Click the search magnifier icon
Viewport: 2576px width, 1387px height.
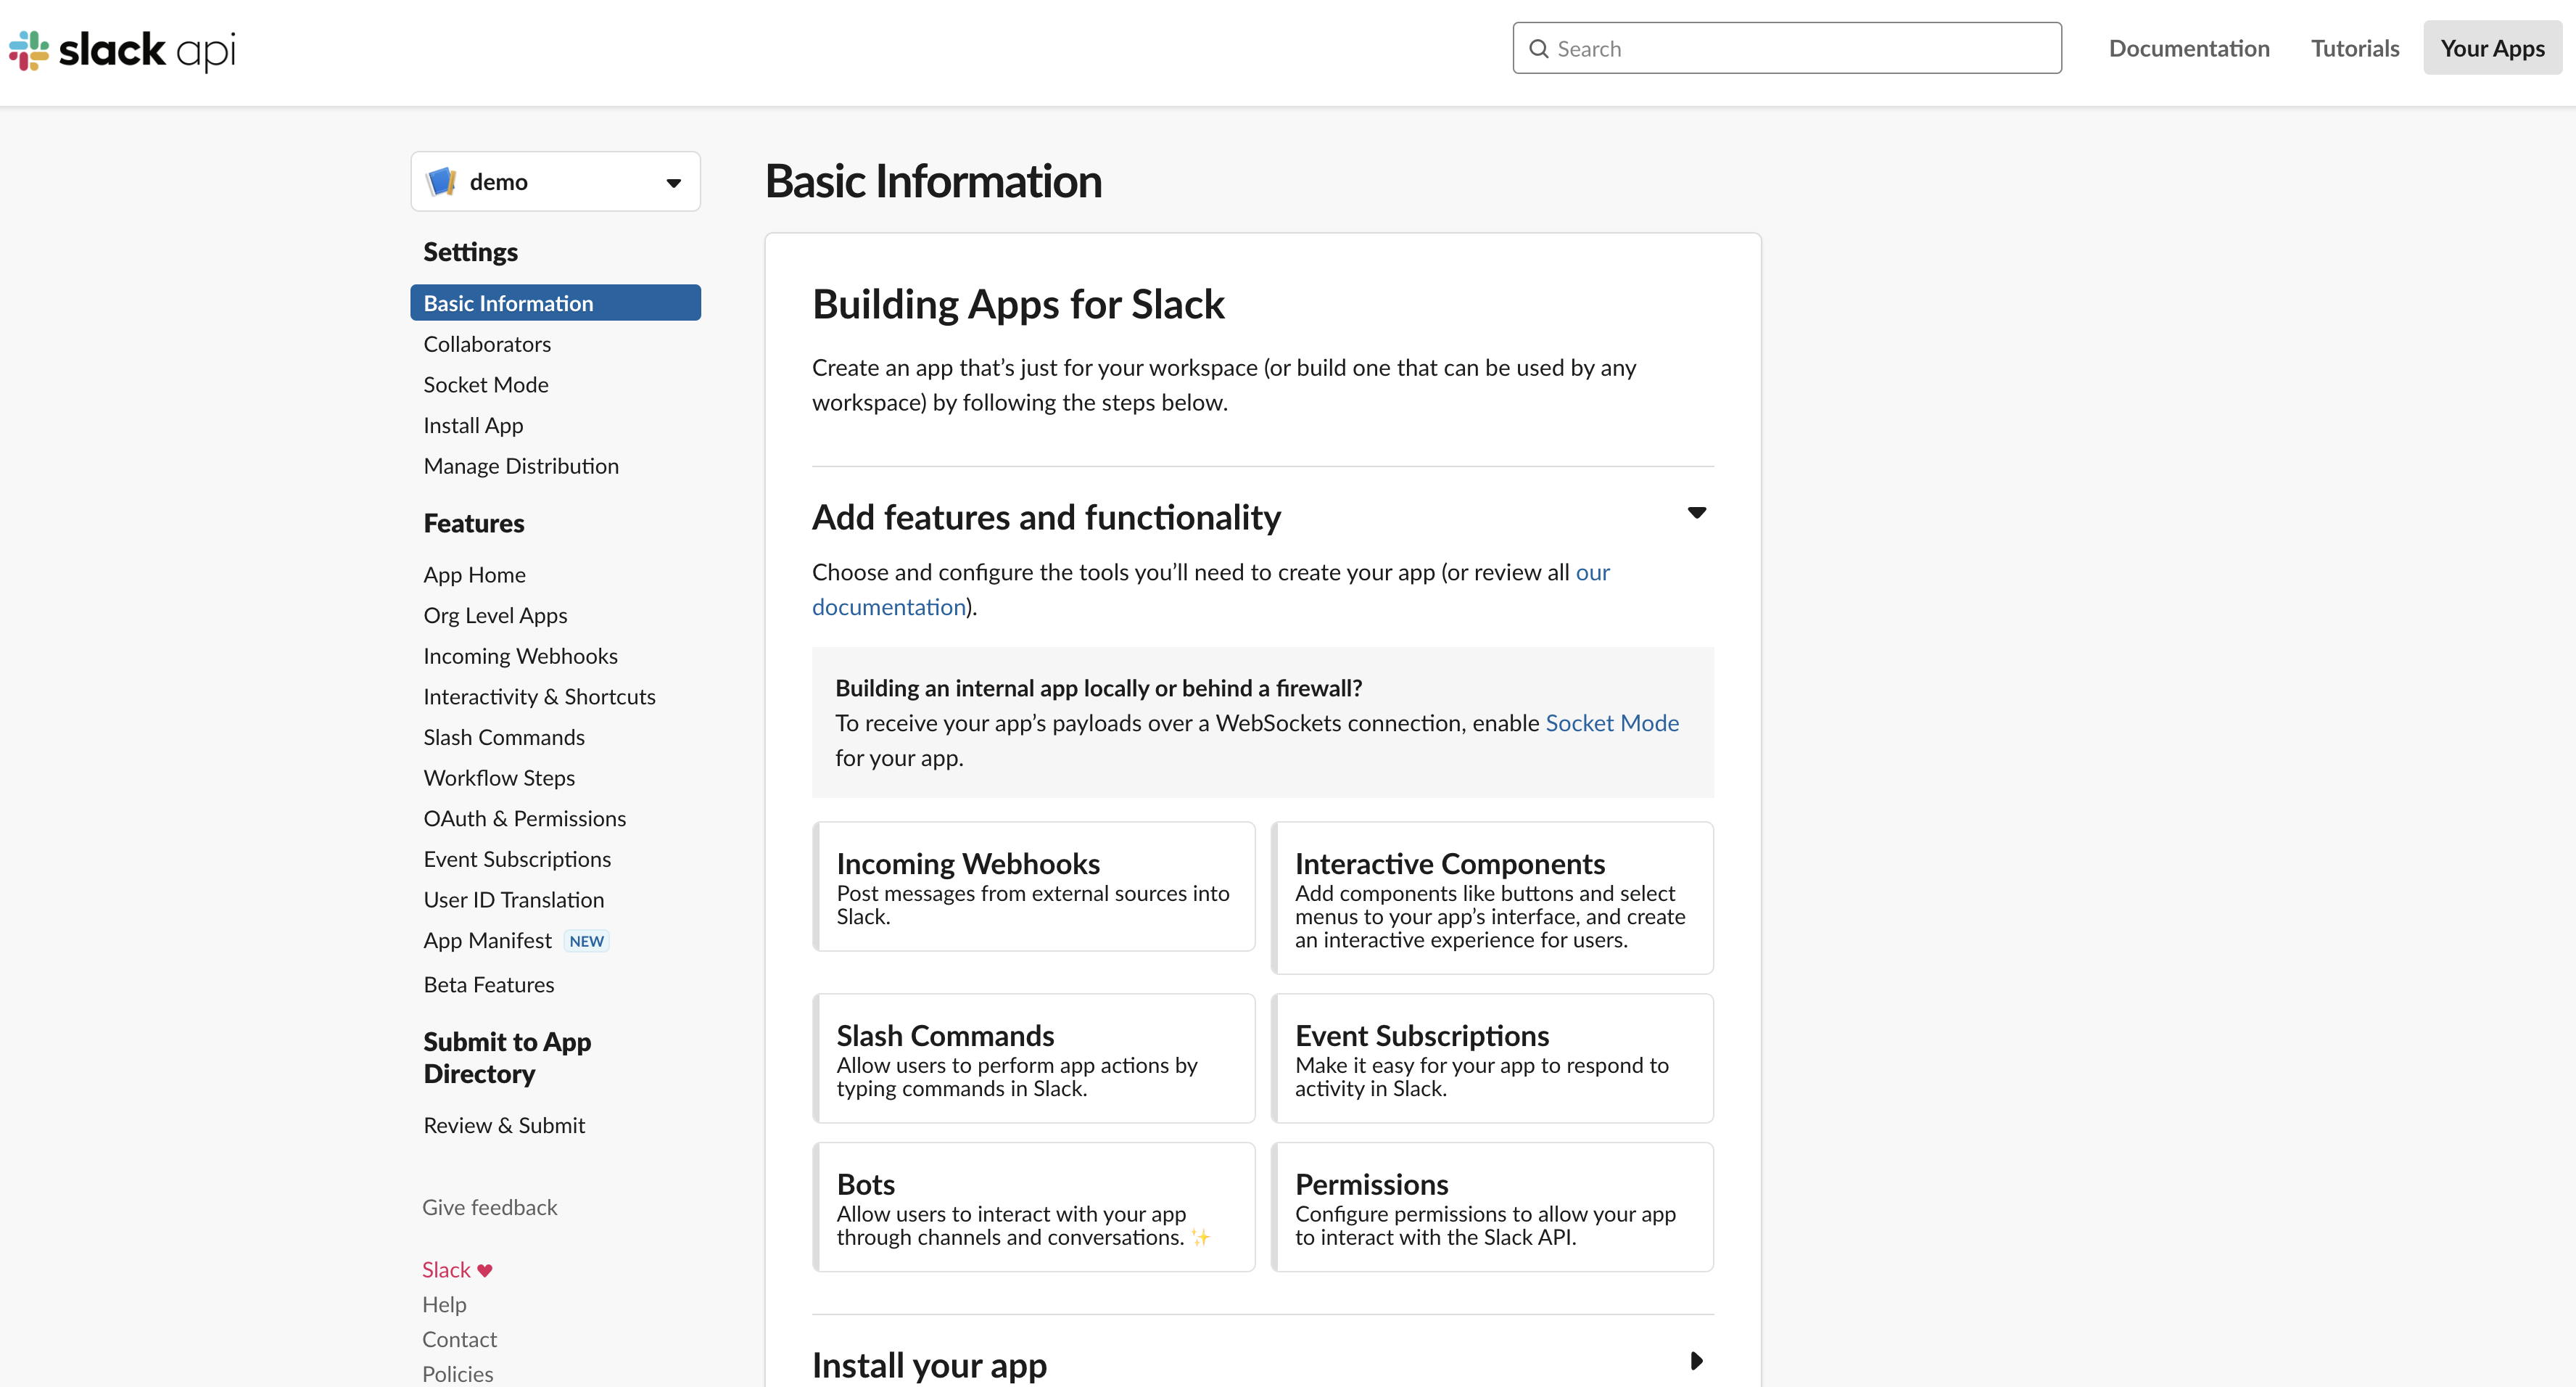coord(1539,49)
